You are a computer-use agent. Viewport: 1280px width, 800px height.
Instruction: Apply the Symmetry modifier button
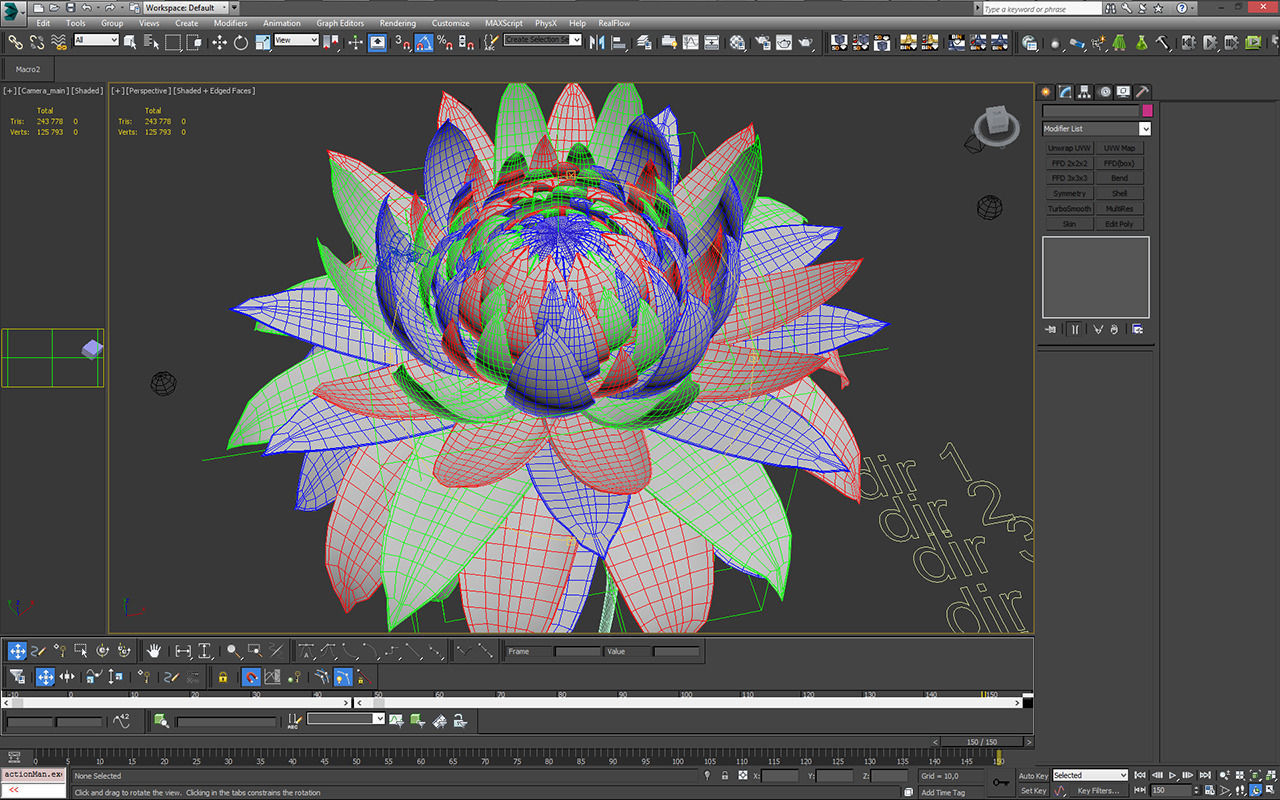pyautogui.click(x=1069, y=193)
